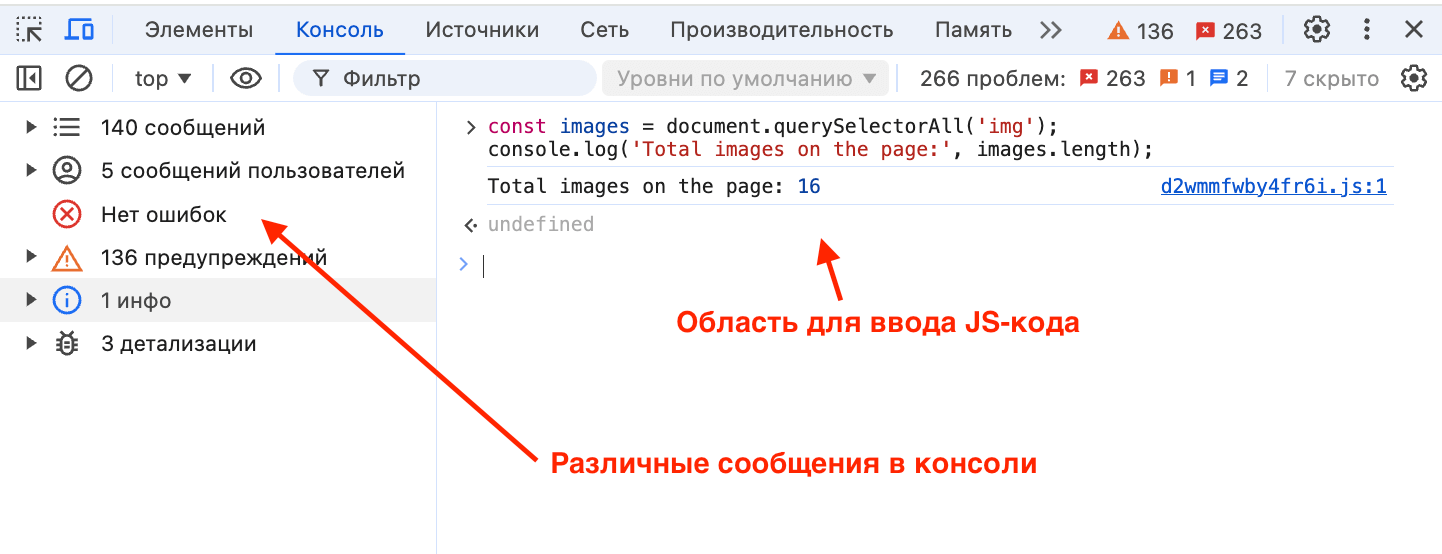Select the Нет ошибок item
This screenshot has width=1442, height=554.
pyautogui.click(x=164, y=214)
